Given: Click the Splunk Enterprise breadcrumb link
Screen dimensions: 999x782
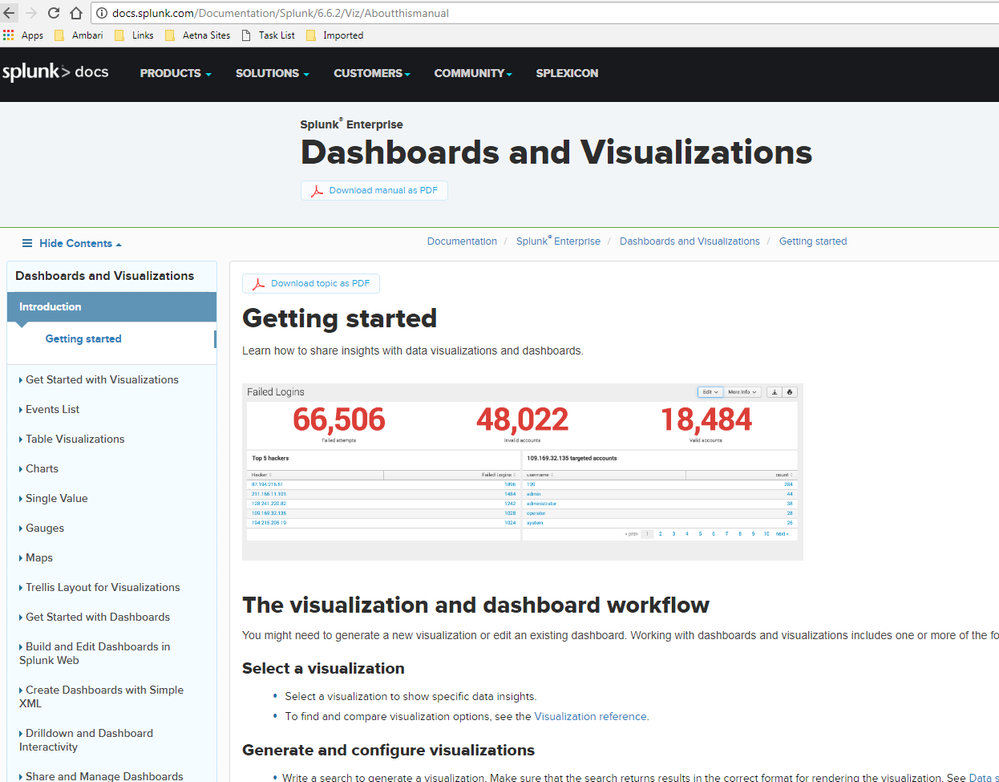Looking at the screenshot, I should point(558,242).
